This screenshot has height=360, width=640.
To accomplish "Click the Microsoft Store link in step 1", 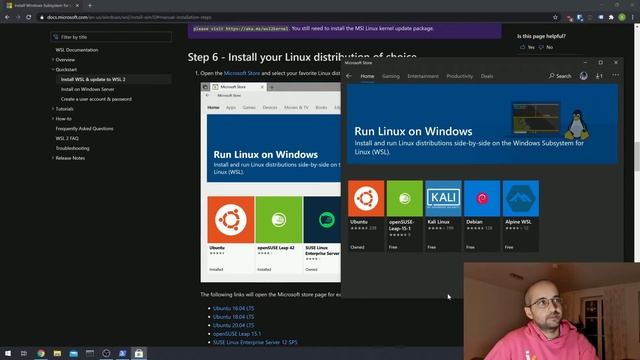I will pyautogui.click(x=242, y=73).
